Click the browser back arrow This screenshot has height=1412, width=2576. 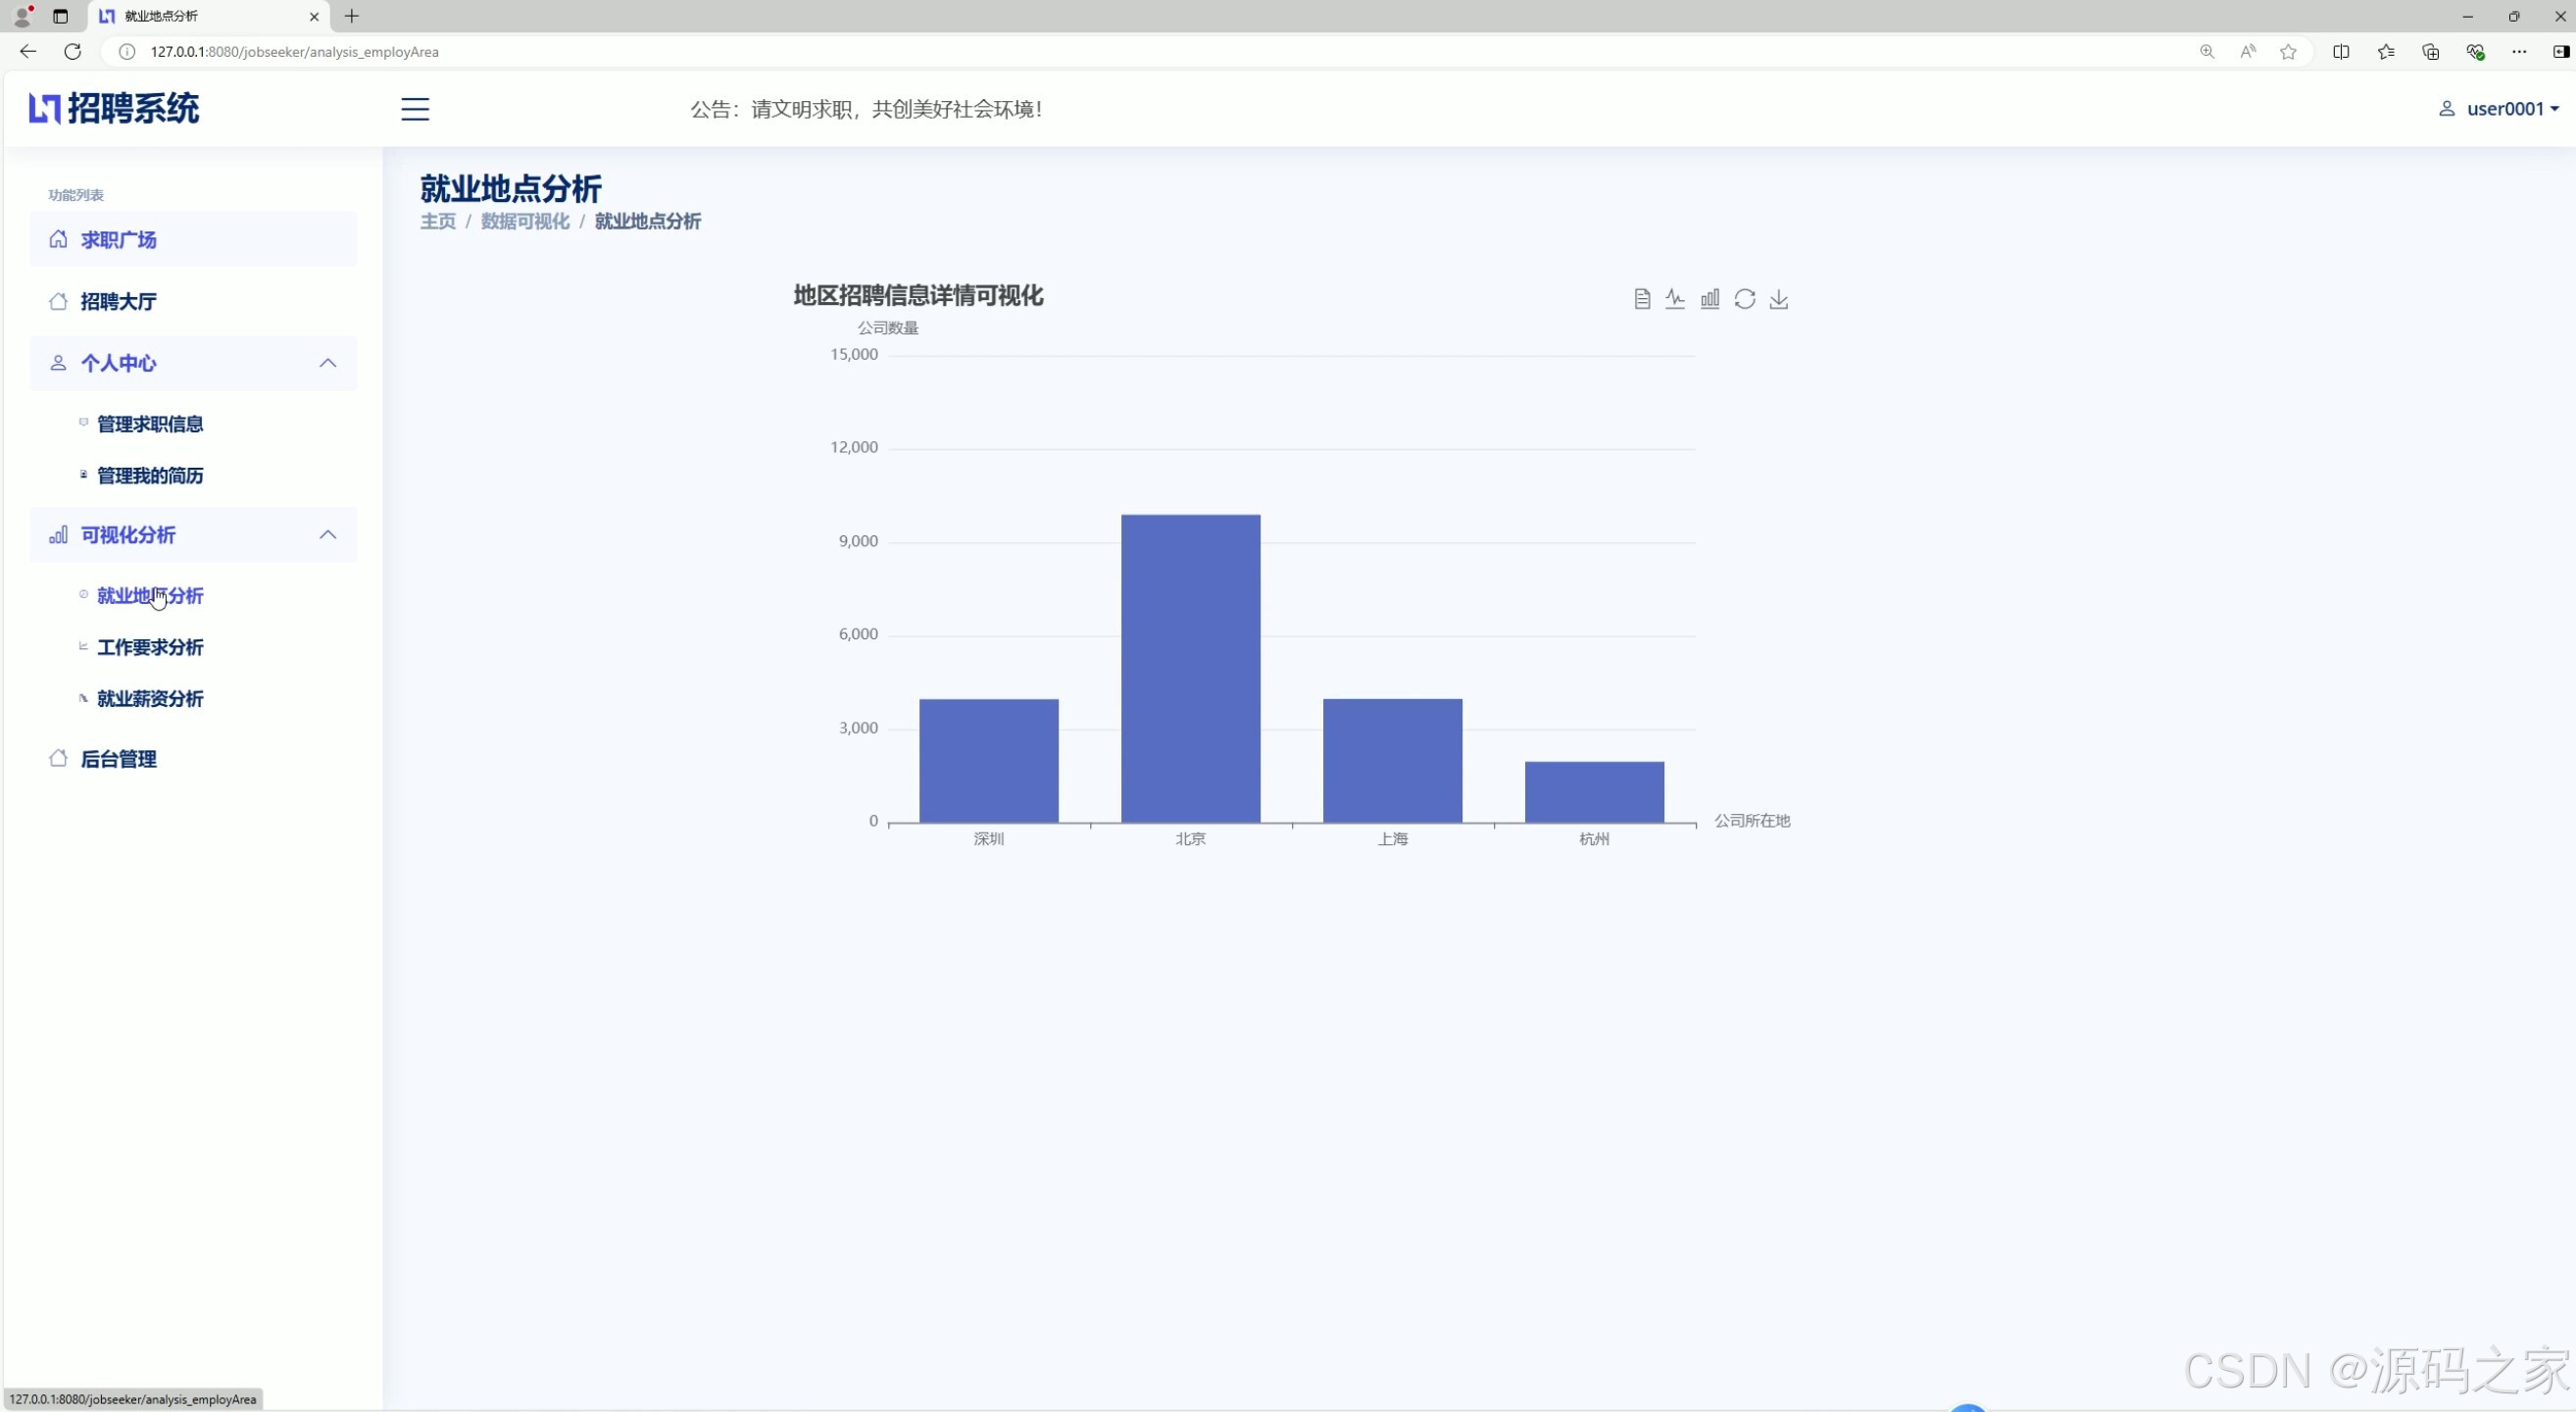coord(28,52)
